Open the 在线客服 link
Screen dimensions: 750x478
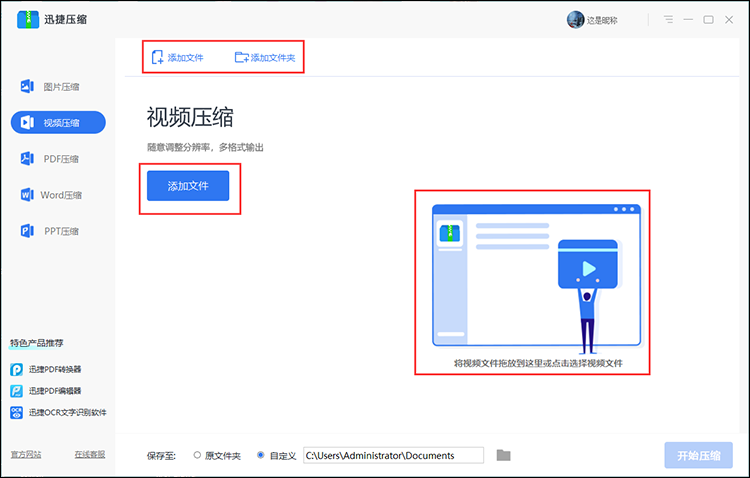click(x=90, y=455)
